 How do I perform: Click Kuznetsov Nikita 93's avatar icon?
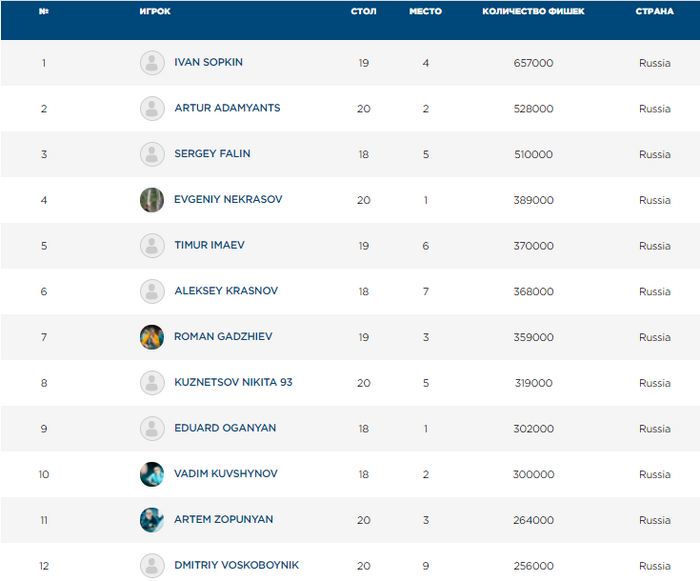coord(152,383)
